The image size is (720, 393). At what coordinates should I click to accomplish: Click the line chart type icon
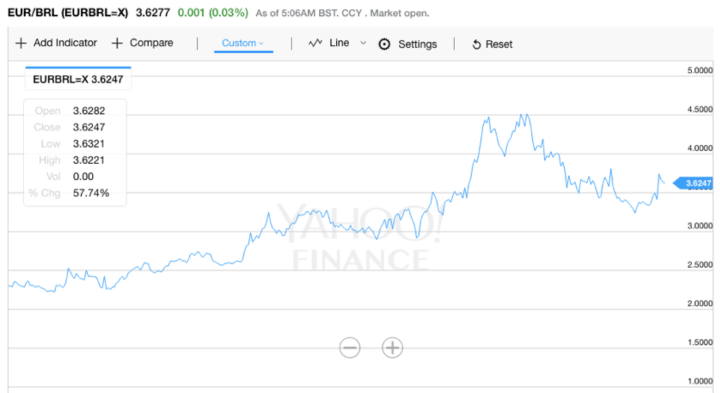(315, 43)
